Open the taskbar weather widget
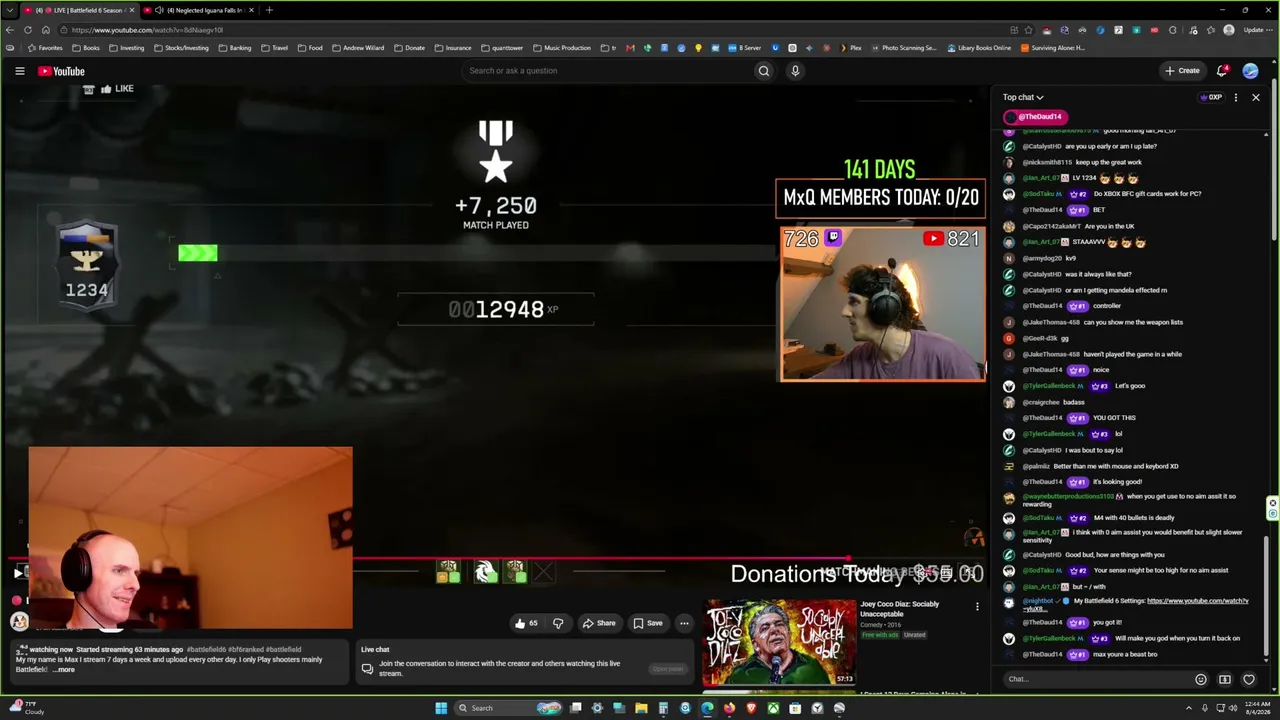This screenshot has height=720, width=1280. tap(26, 708)
